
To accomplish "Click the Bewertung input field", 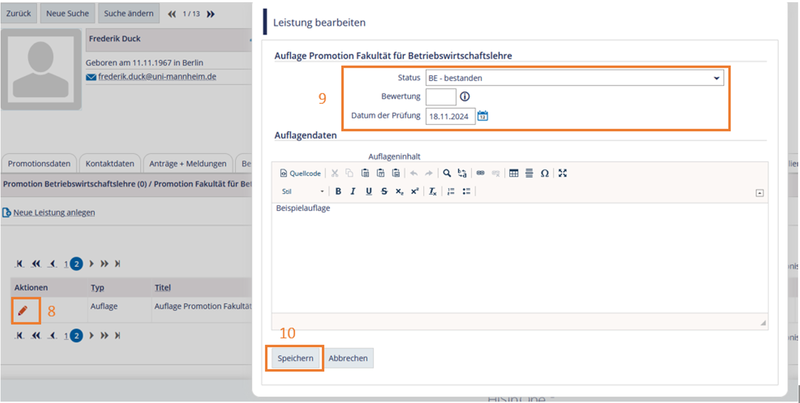I will pos(440,97).
